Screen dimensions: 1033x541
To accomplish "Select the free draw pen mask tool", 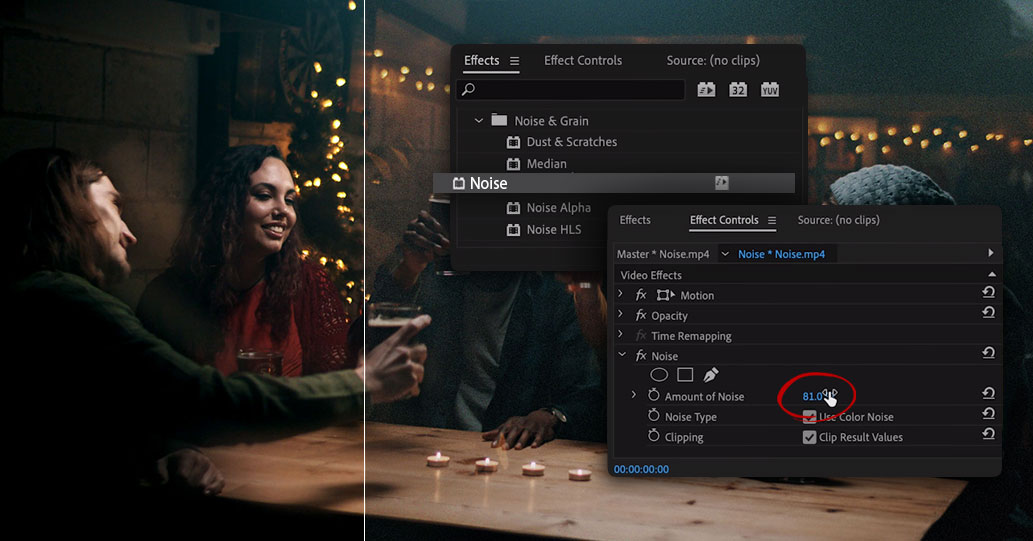I will point(711,375).
